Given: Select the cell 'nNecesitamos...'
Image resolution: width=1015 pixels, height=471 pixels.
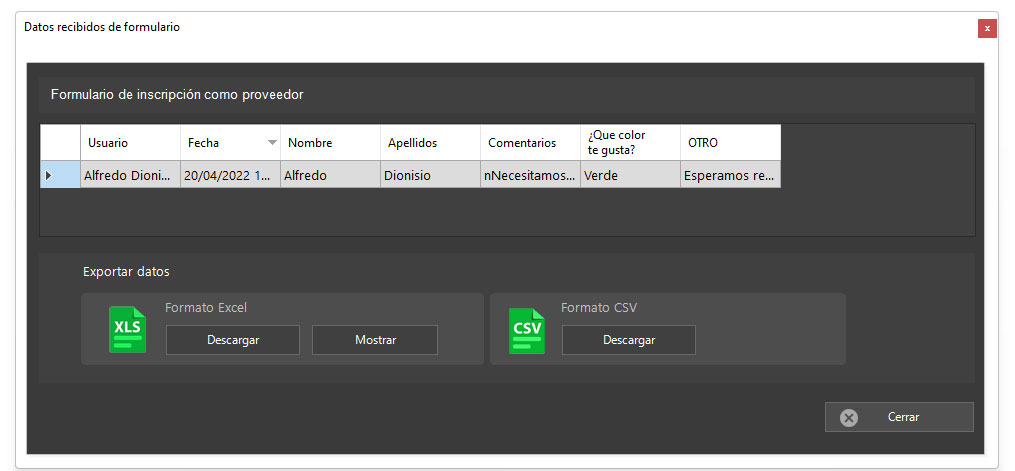Looking at the screenshot, I should click(x=531, y=175).
